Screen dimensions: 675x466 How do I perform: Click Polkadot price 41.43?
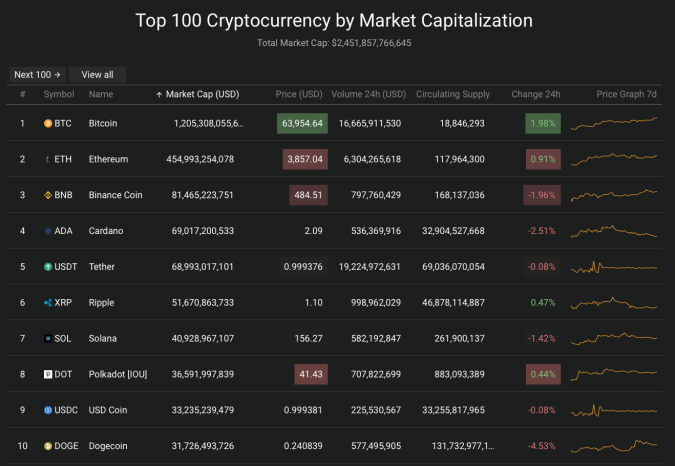click(x=311, y=374)
